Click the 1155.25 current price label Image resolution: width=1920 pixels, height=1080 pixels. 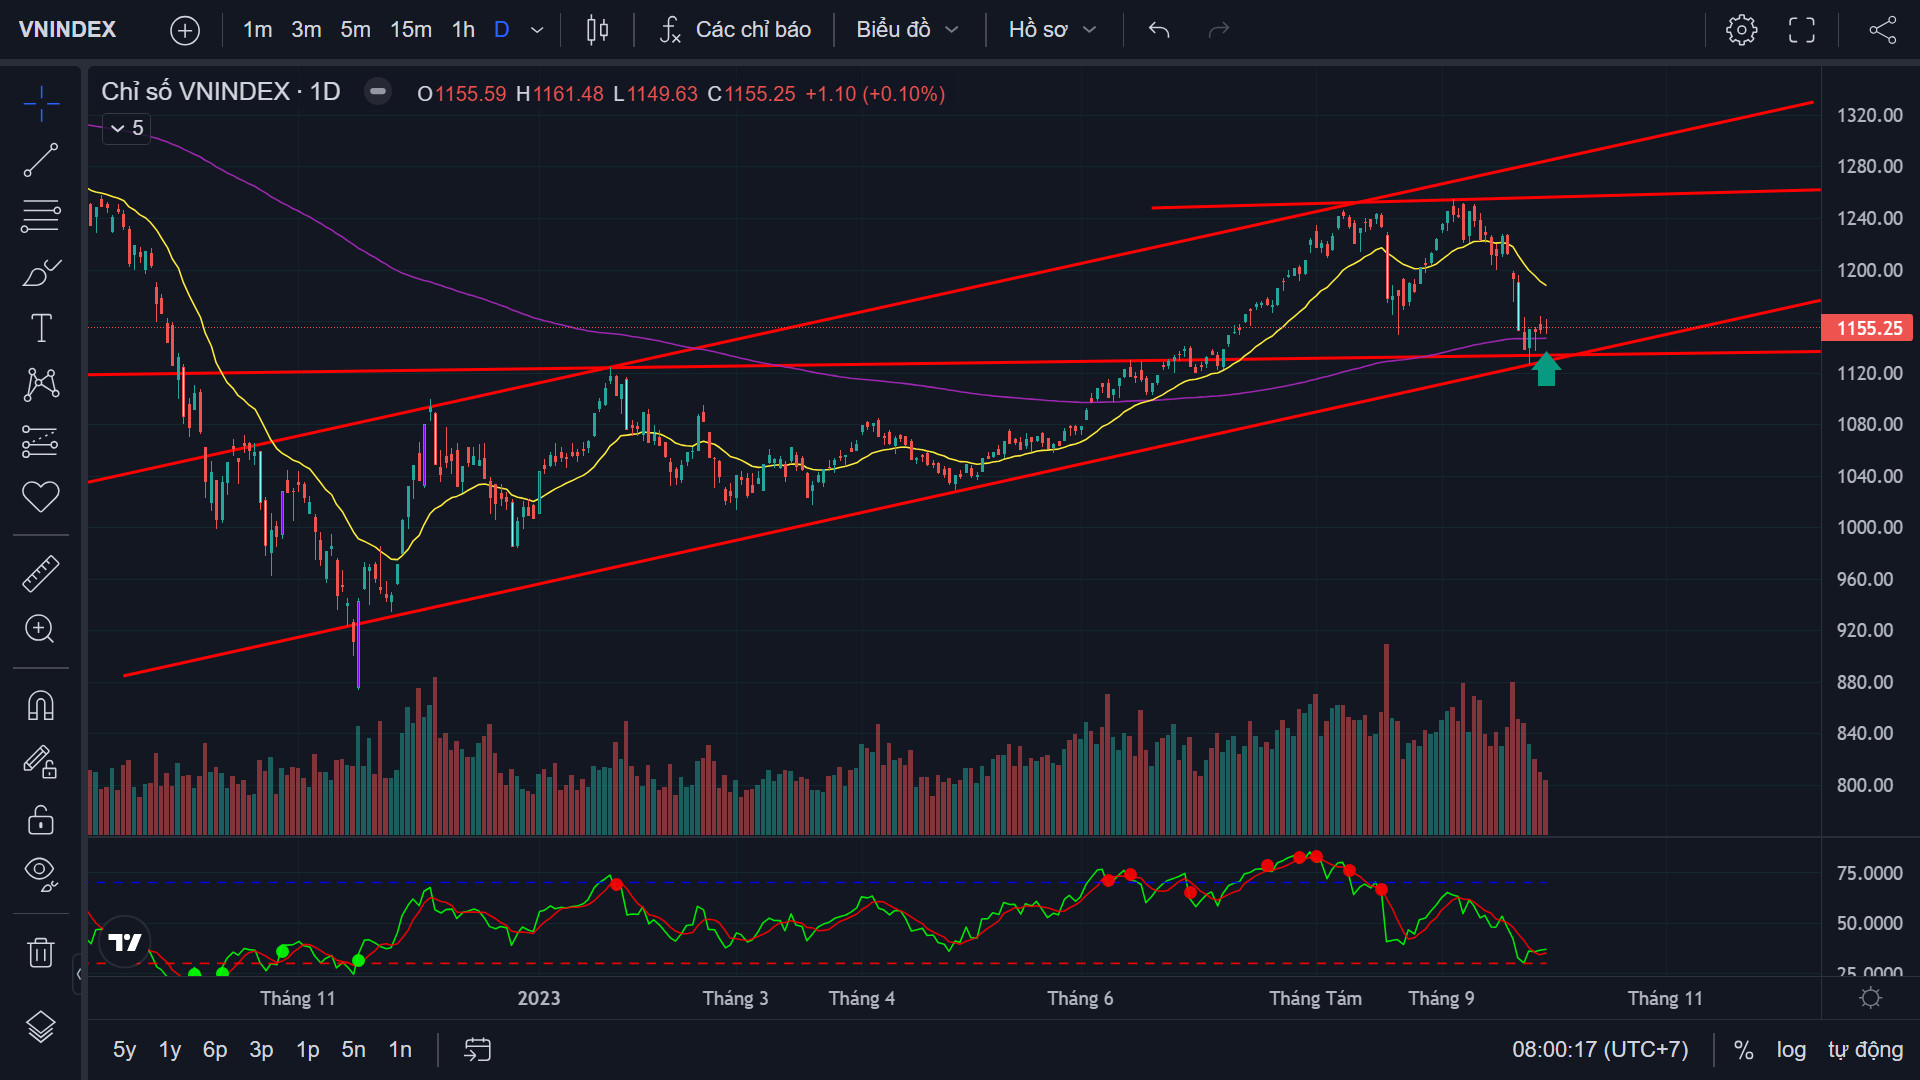(1867, 328)
